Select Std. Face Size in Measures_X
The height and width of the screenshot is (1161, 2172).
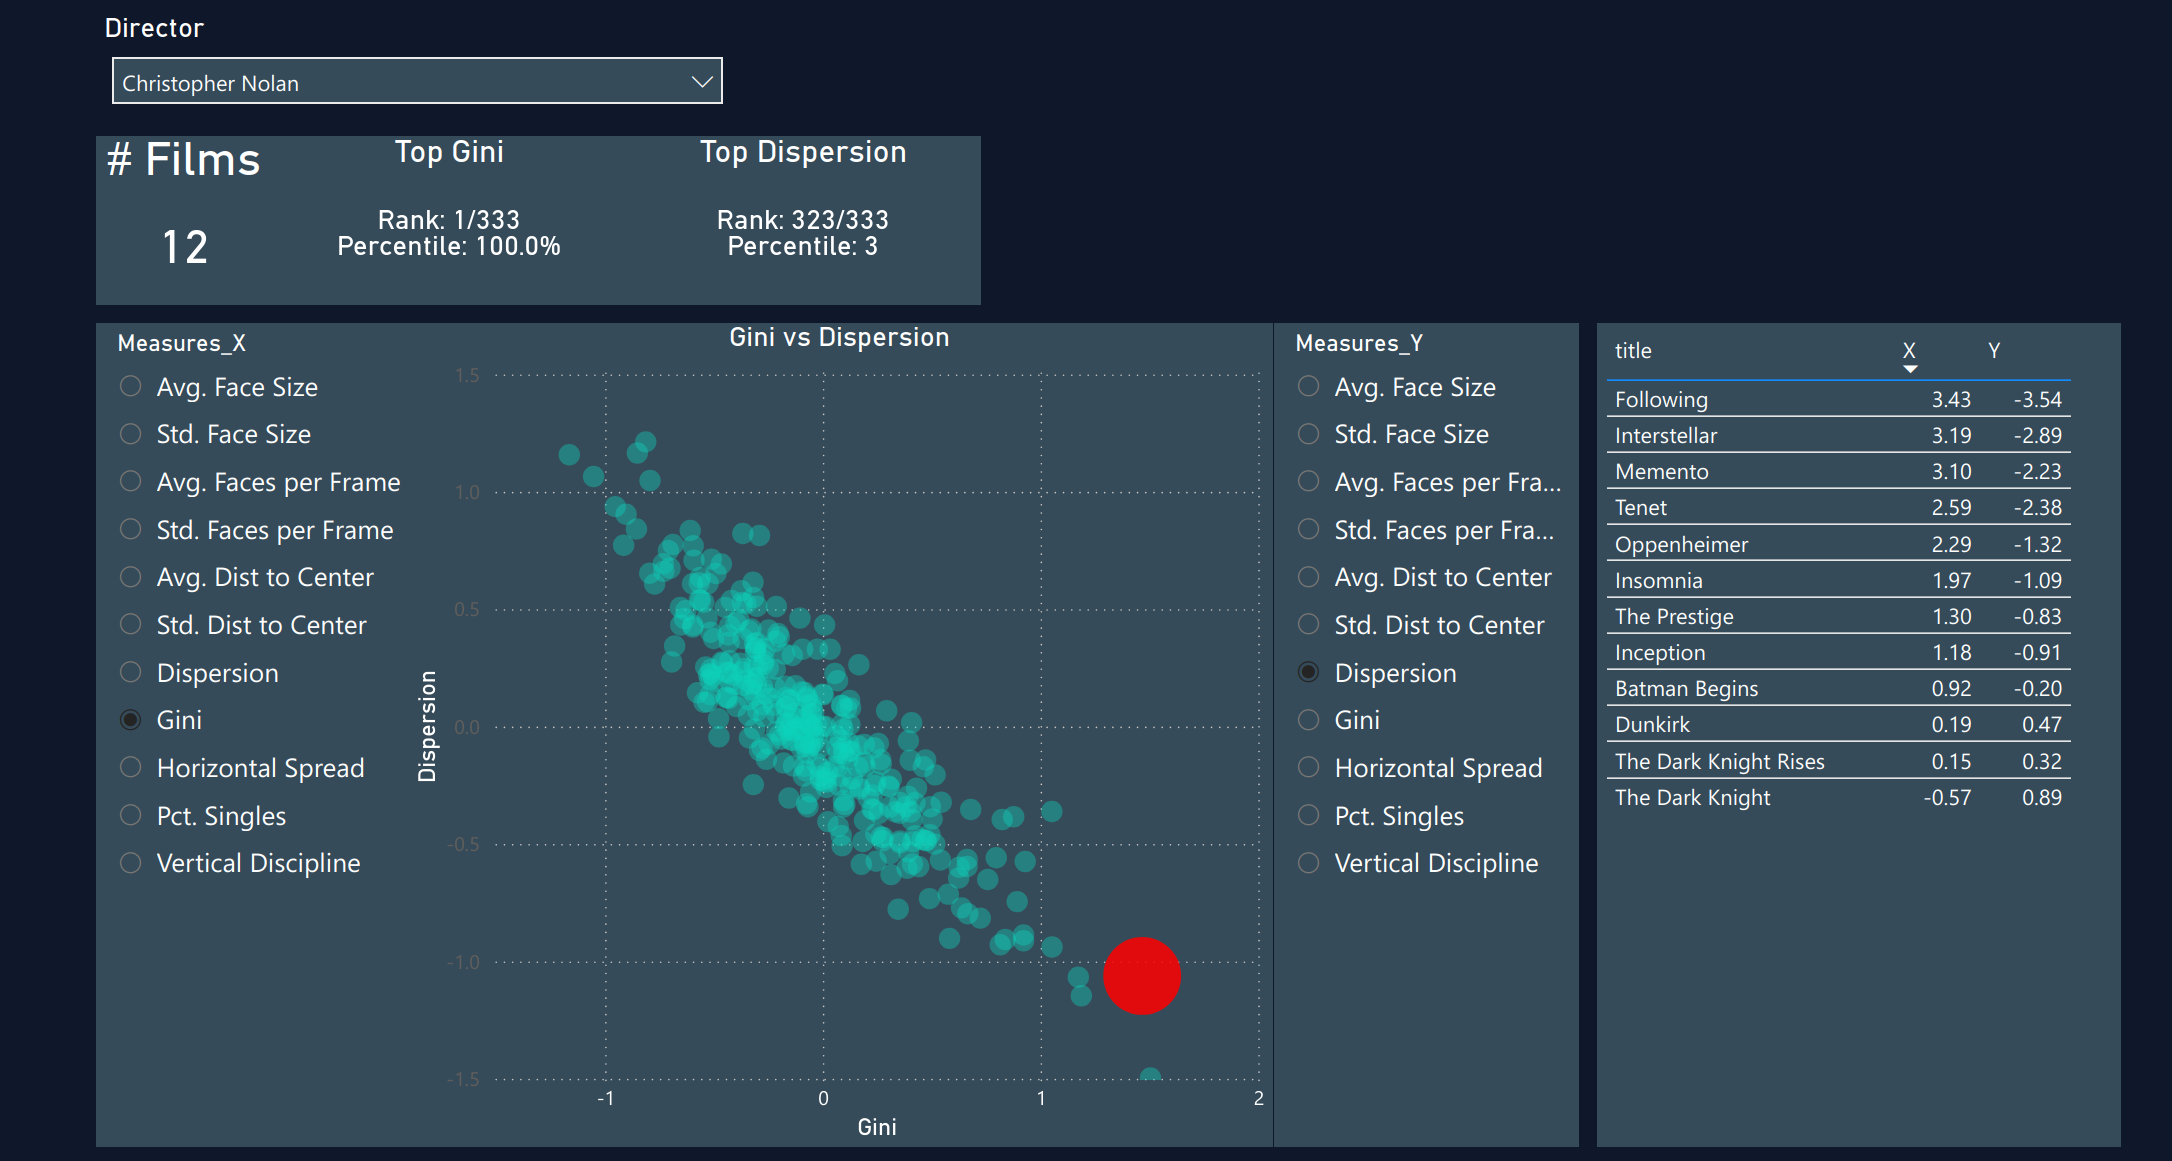130,434
